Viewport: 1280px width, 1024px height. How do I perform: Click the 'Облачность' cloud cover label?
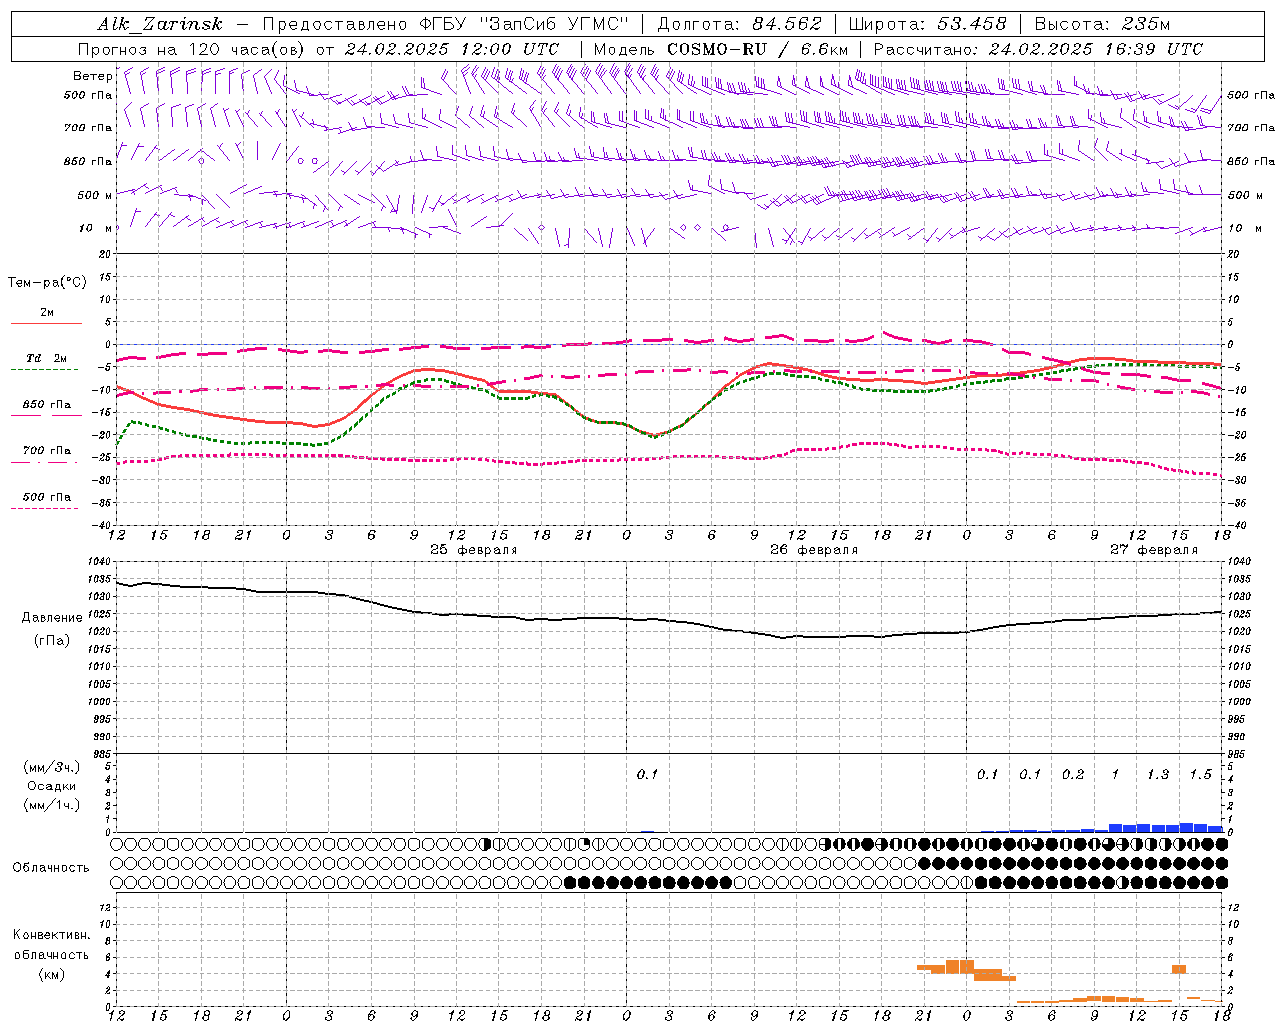point(51,867)
